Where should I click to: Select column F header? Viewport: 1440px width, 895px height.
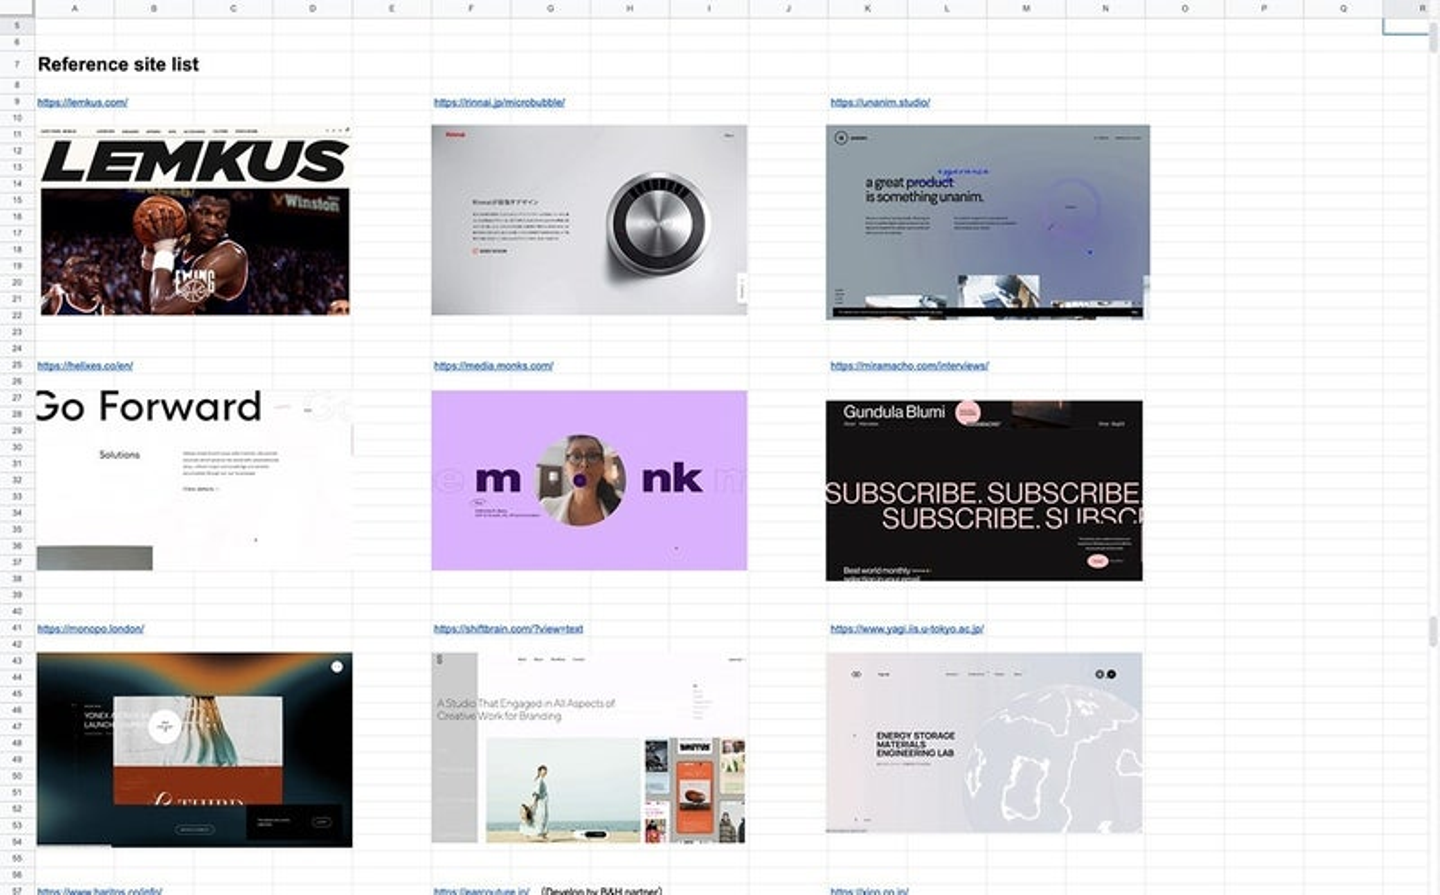(471, 8)
